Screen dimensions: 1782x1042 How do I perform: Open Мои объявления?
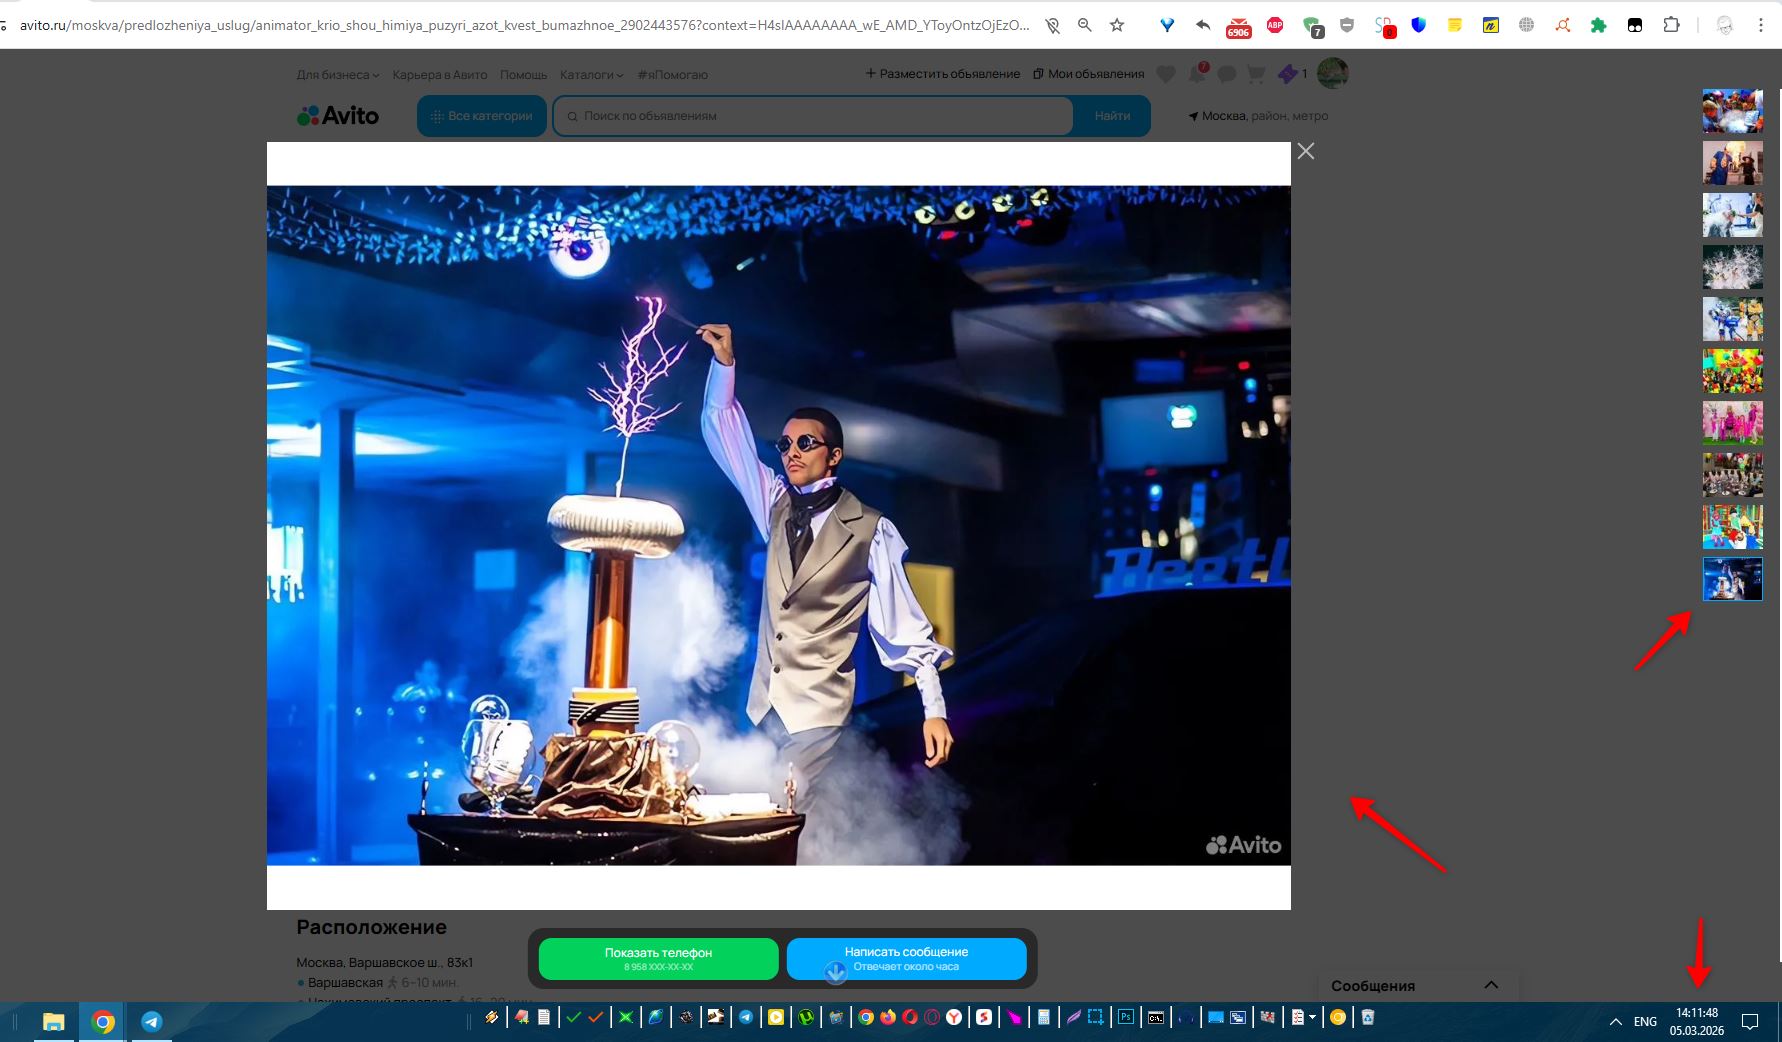(1089, 74)
